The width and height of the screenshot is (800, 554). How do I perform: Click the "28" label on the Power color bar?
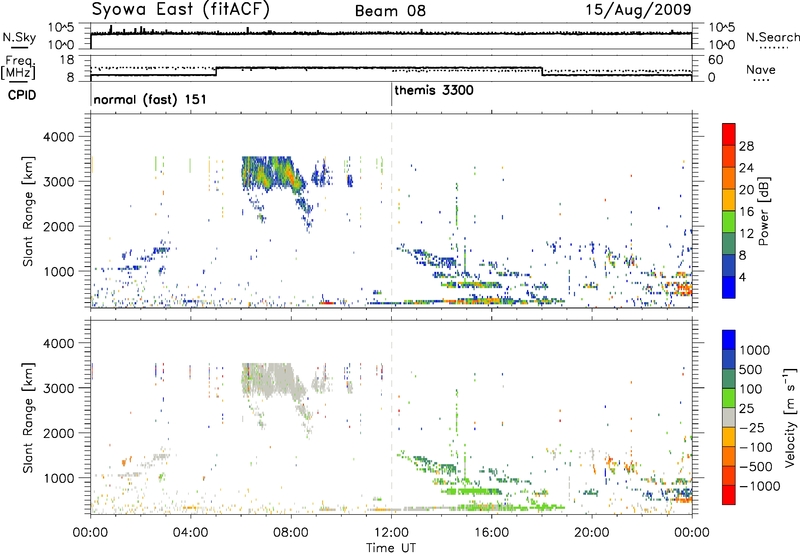[746, 146]
